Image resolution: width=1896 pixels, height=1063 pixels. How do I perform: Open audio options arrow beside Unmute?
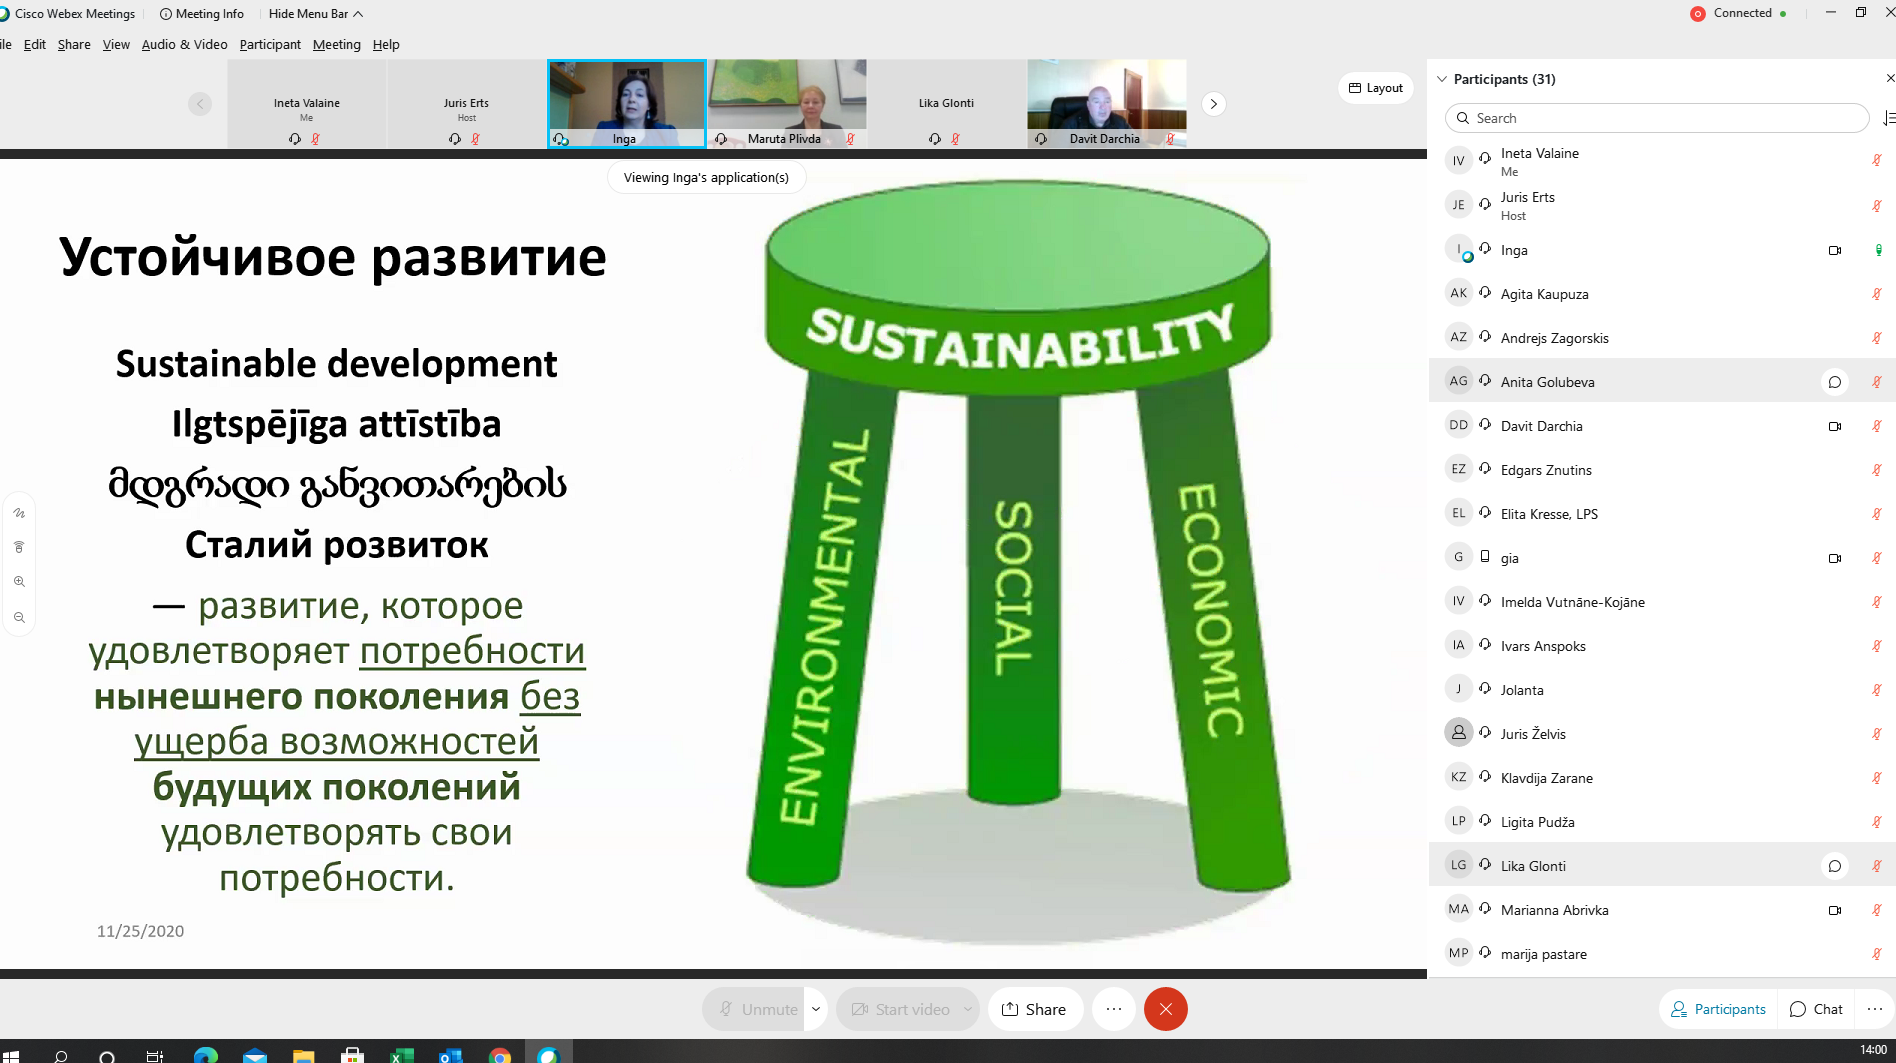coord(816,1009)
